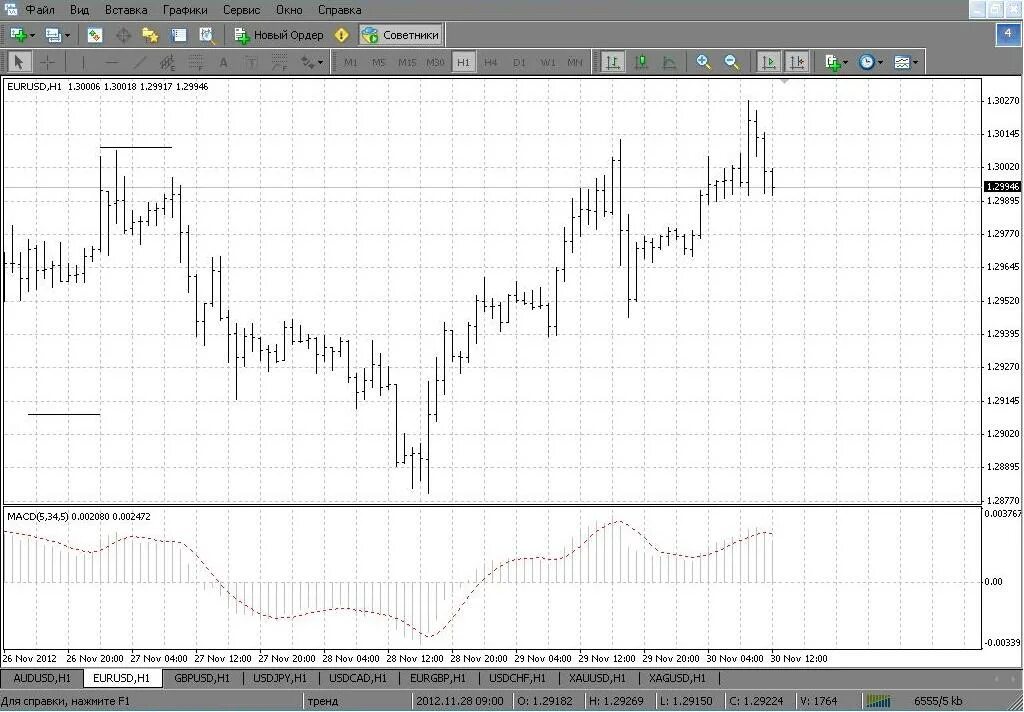Switch chart to Line Chart mode

pos(669,62)
